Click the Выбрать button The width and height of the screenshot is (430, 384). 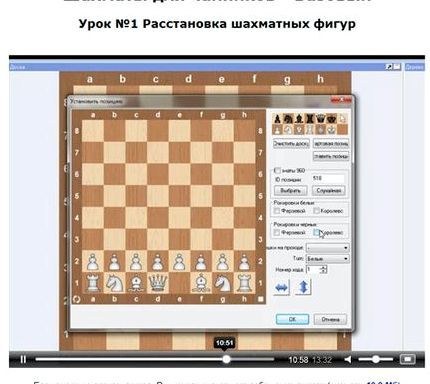[290, 191]
